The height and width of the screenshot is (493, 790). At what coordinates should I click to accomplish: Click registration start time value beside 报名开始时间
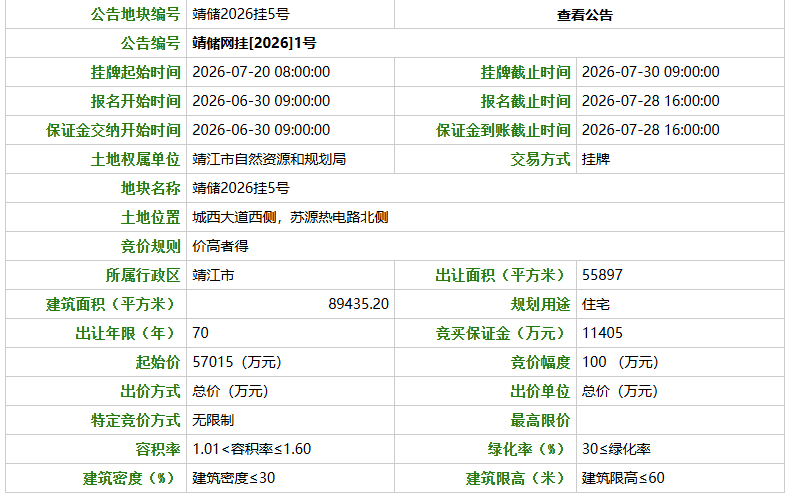[261, 101]
